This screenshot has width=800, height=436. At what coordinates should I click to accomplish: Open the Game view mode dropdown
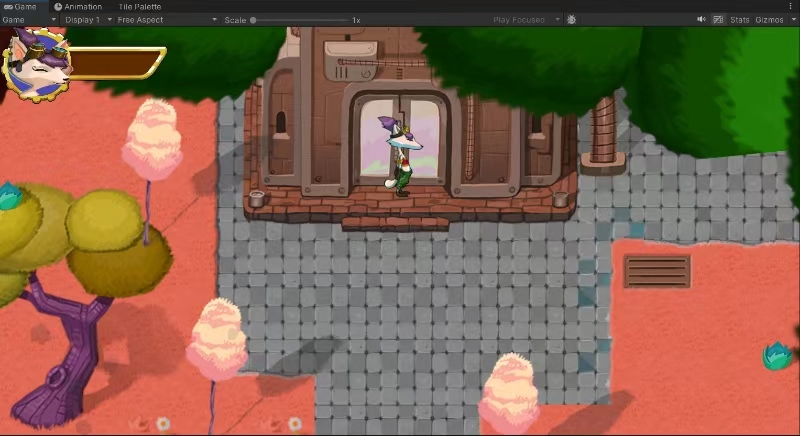[x=29, y=20]
